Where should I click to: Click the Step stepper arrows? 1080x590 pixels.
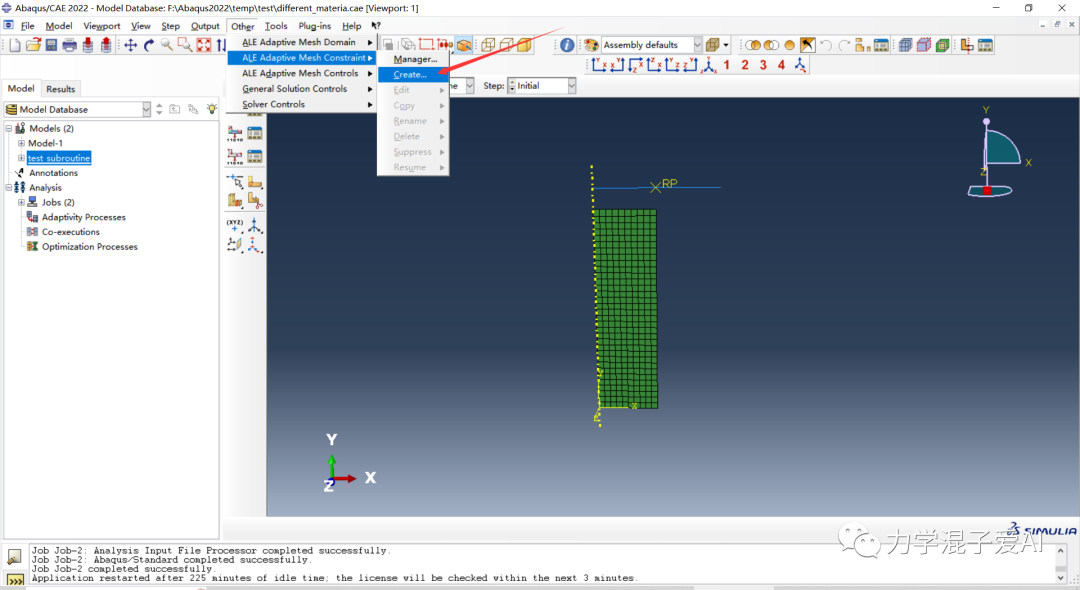coord(512,85)
